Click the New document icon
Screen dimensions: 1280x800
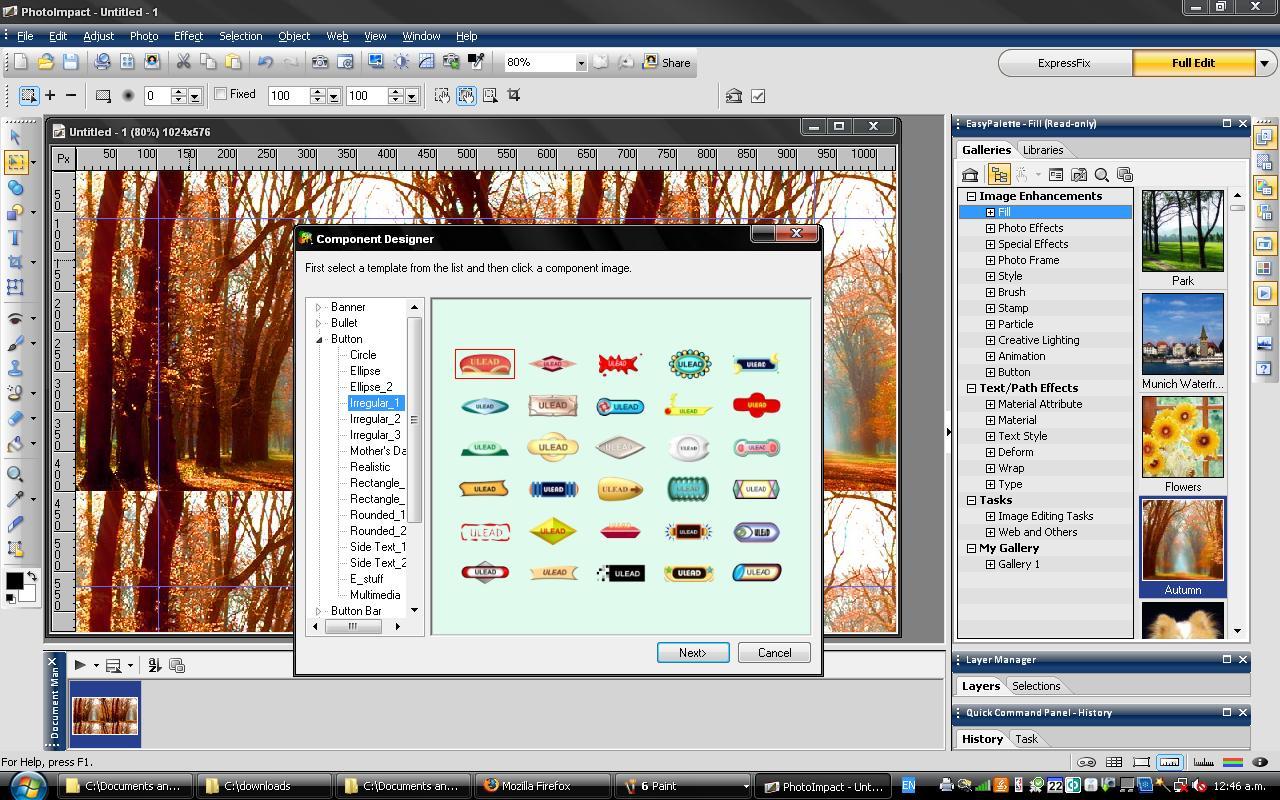click(x=20, y=62)
